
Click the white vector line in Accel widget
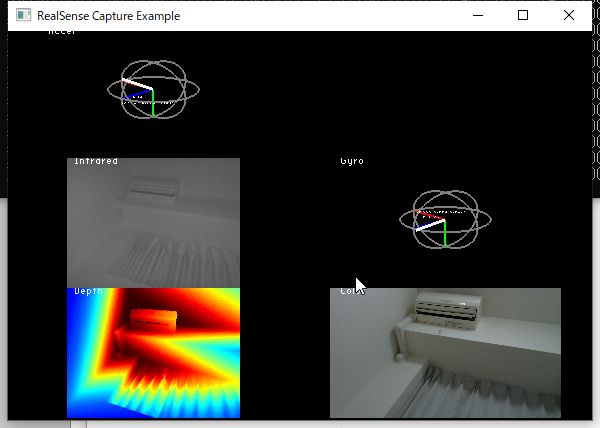pos(137,84)
